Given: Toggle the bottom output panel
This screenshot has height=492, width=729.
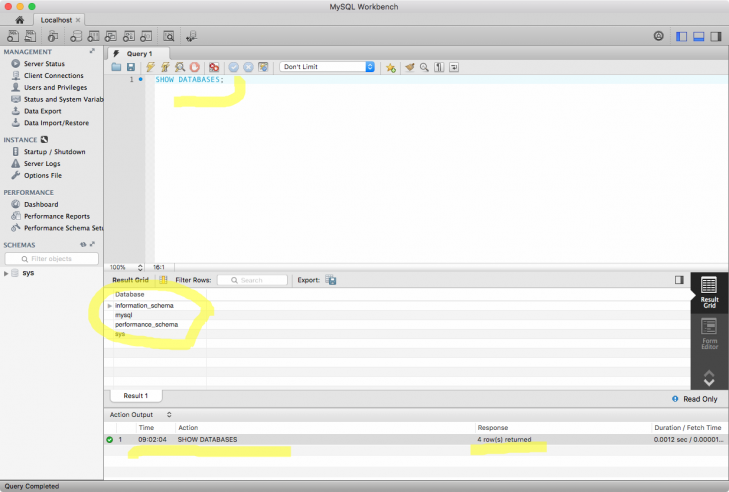Looking at the screenshot, I should (x=698, y=36).
